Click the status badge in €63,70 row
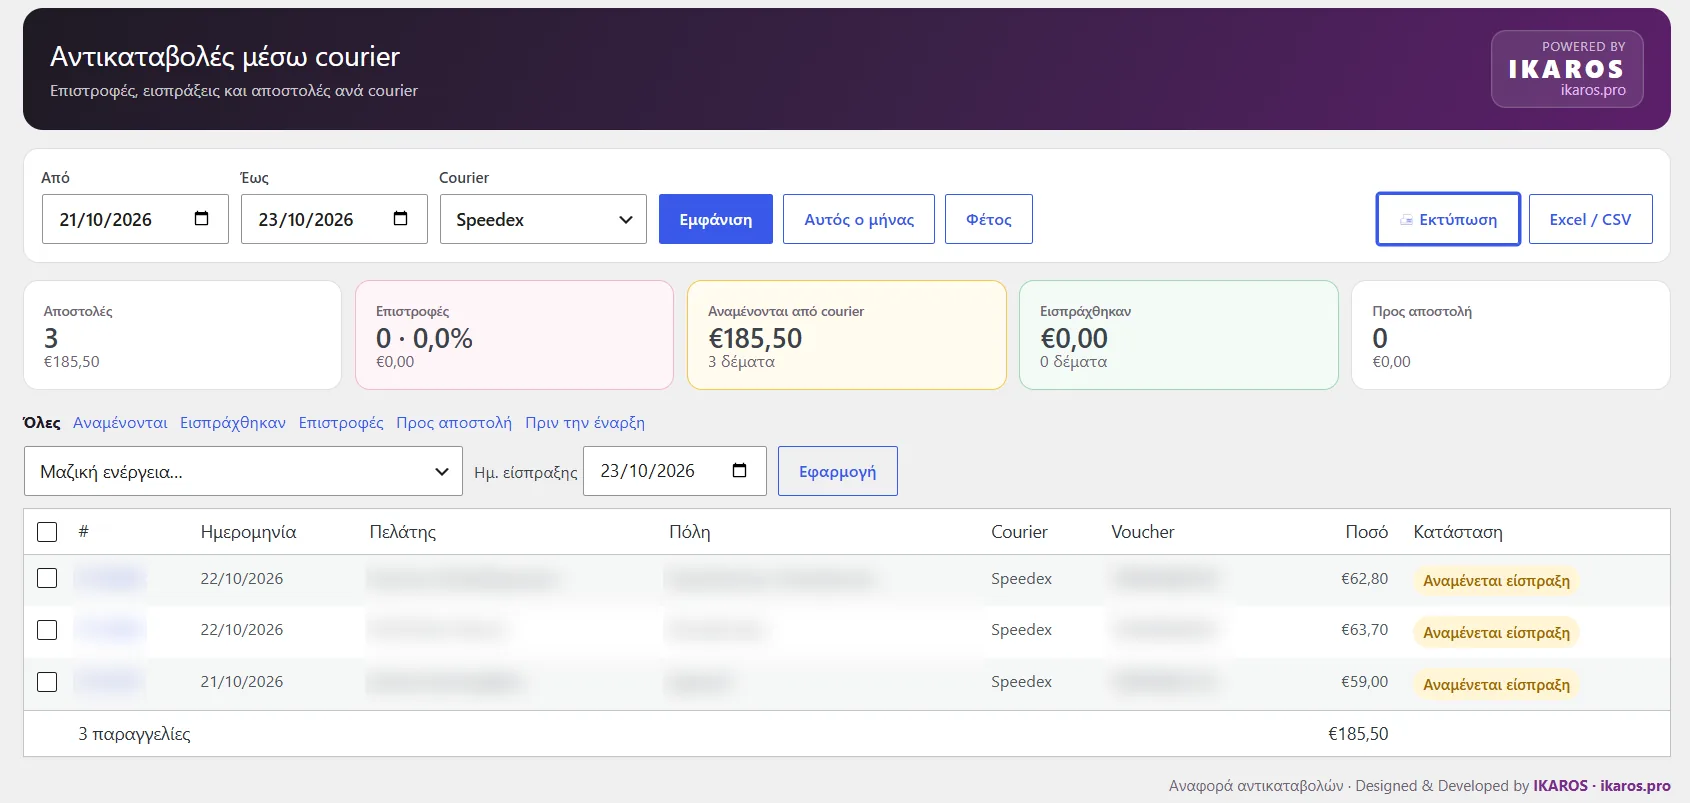The height and width of the screenshot is (803, 1690). [x=1496, y=633]
